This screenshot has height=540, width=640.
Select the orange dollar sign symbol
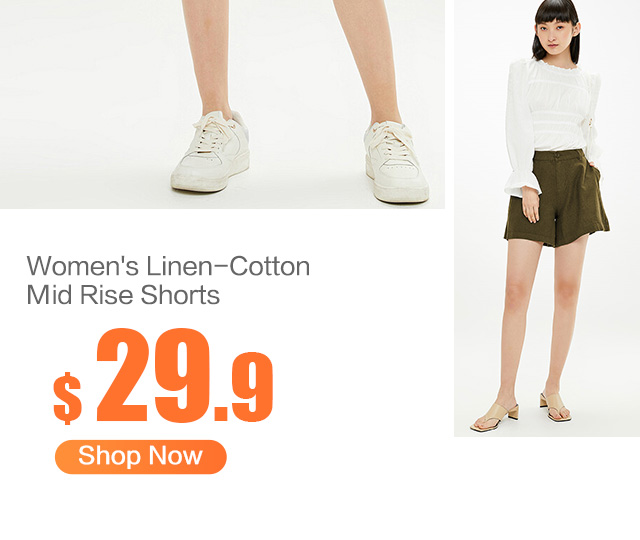click(67, 398)
